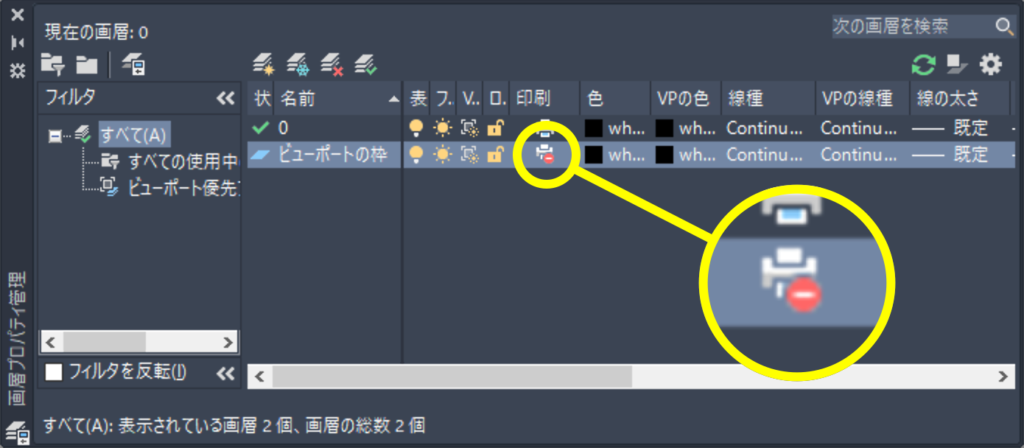Image resolution: width=1024 pixels, height=448 pixels.
Task: Check the フィルタを反転 checkbox
Action: (54, 372)
